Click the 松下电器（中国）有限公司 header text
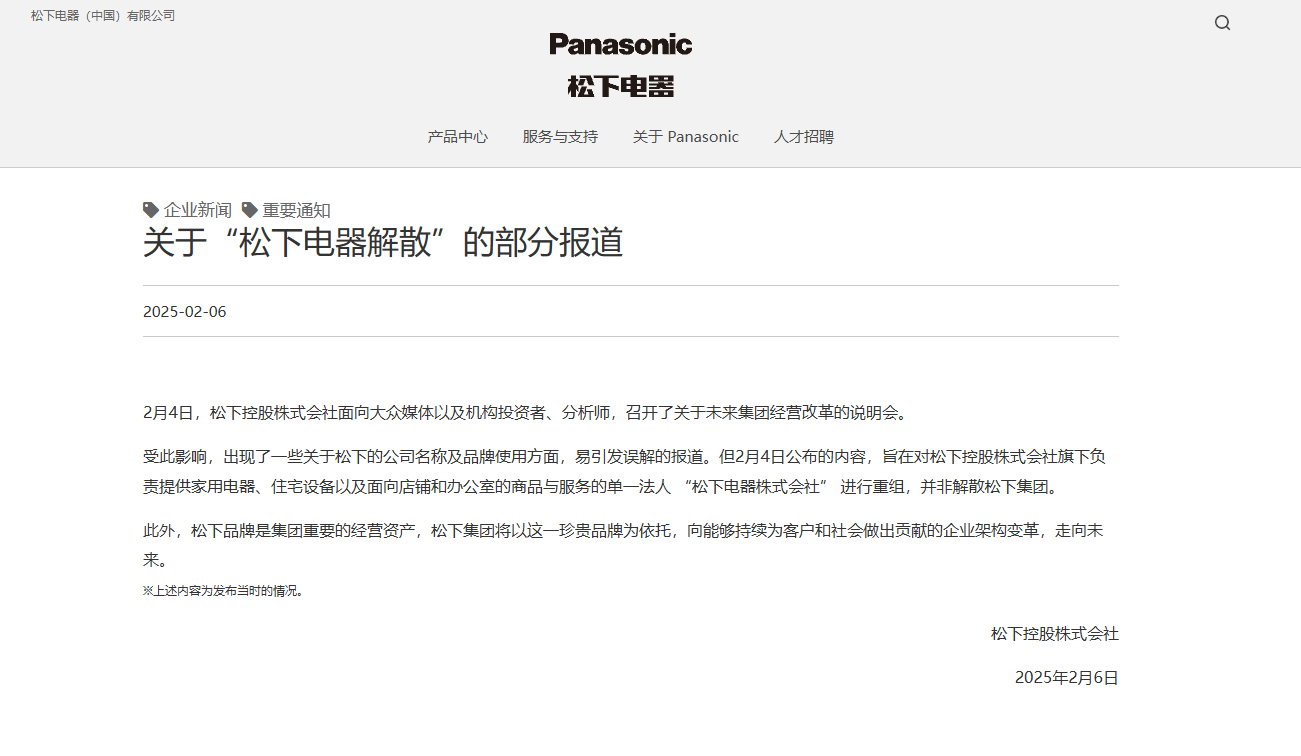 (103, 16)
